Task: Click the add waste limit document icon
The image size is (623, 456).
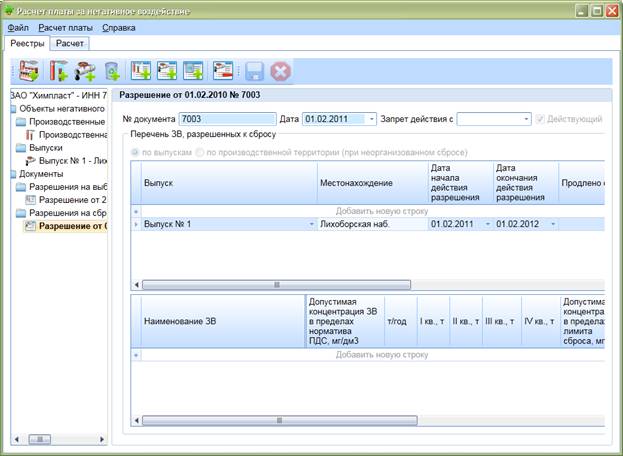Action: pyautogui.click(x=193, y=71)
